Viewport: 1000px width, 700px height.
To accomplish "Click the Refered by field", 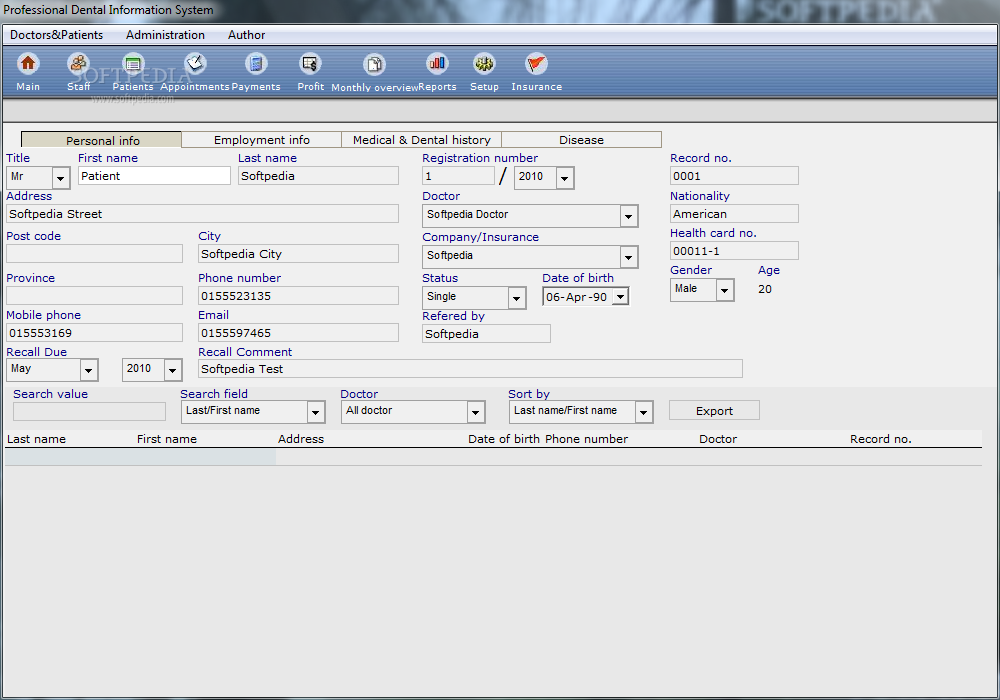I will tap(486, 333).
